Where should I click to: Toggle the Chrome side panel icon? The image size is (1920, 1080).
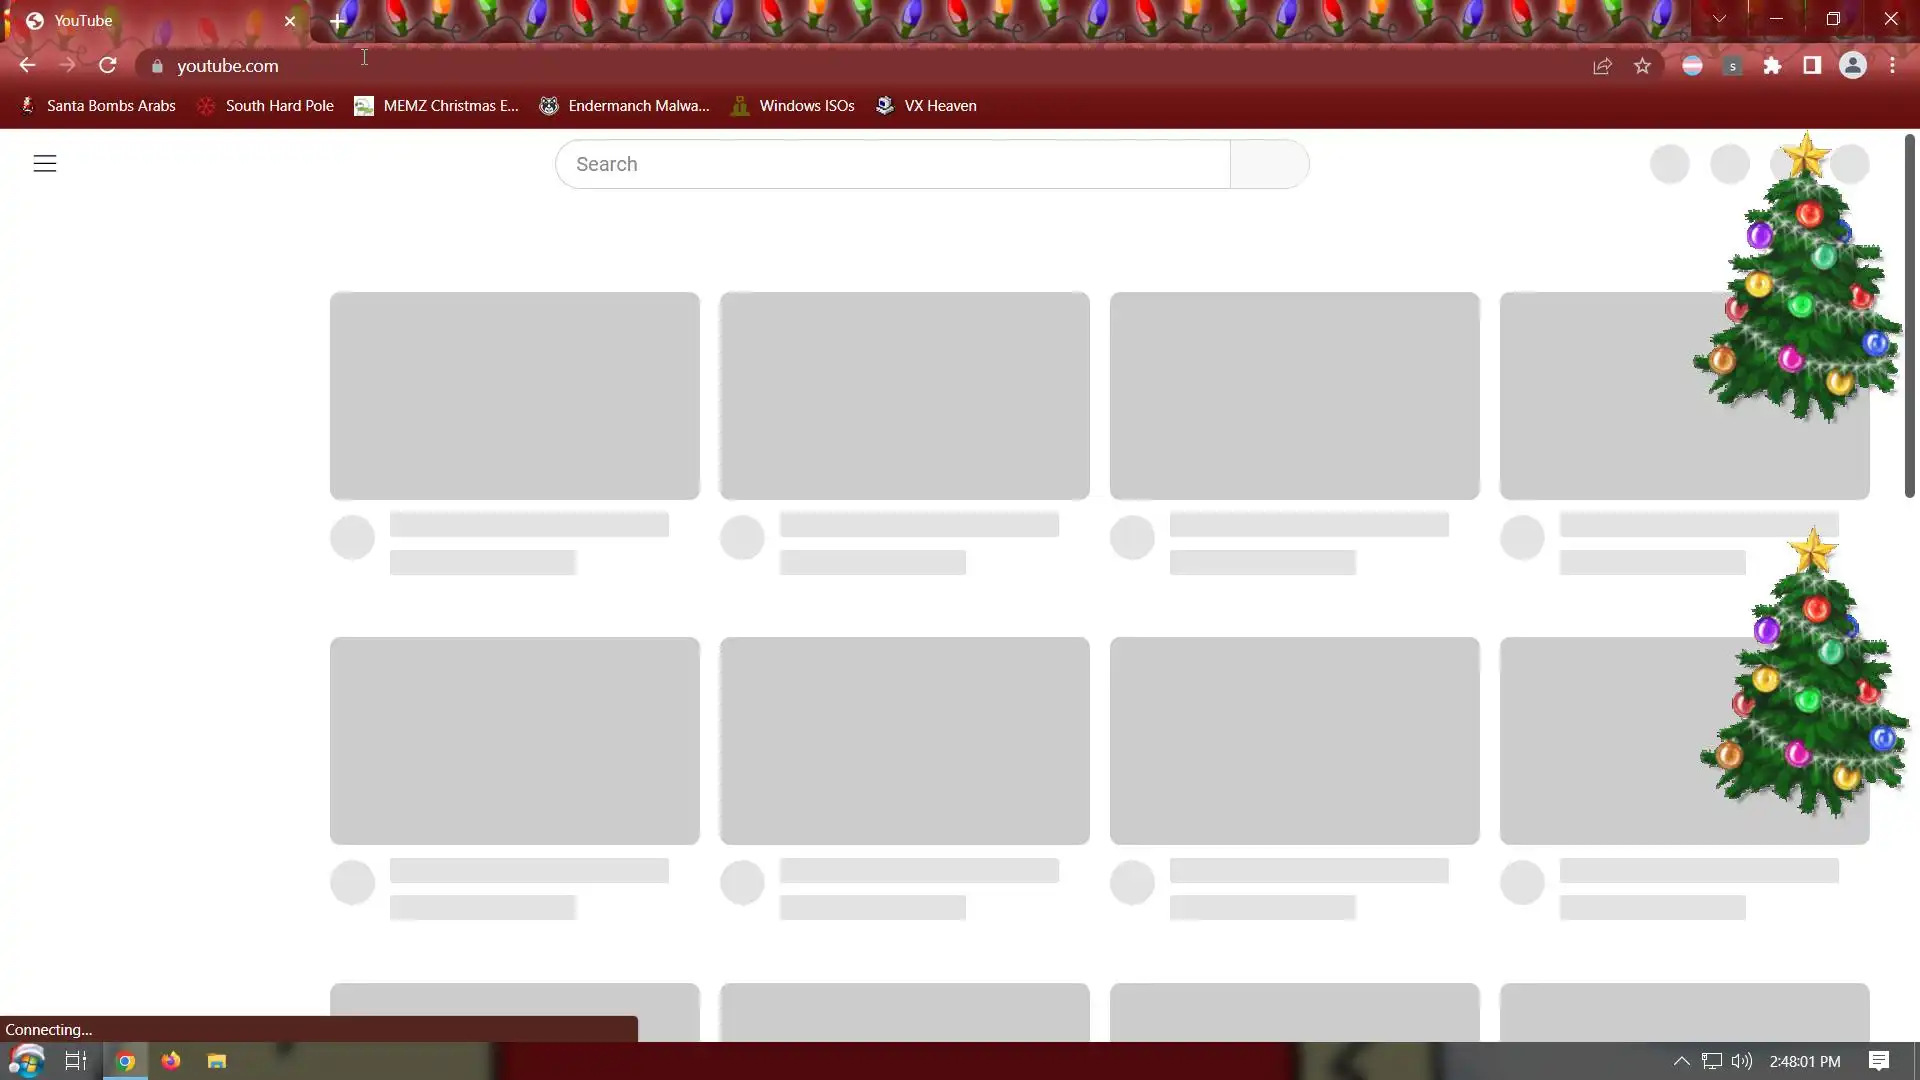click(x=1812, y=66)
